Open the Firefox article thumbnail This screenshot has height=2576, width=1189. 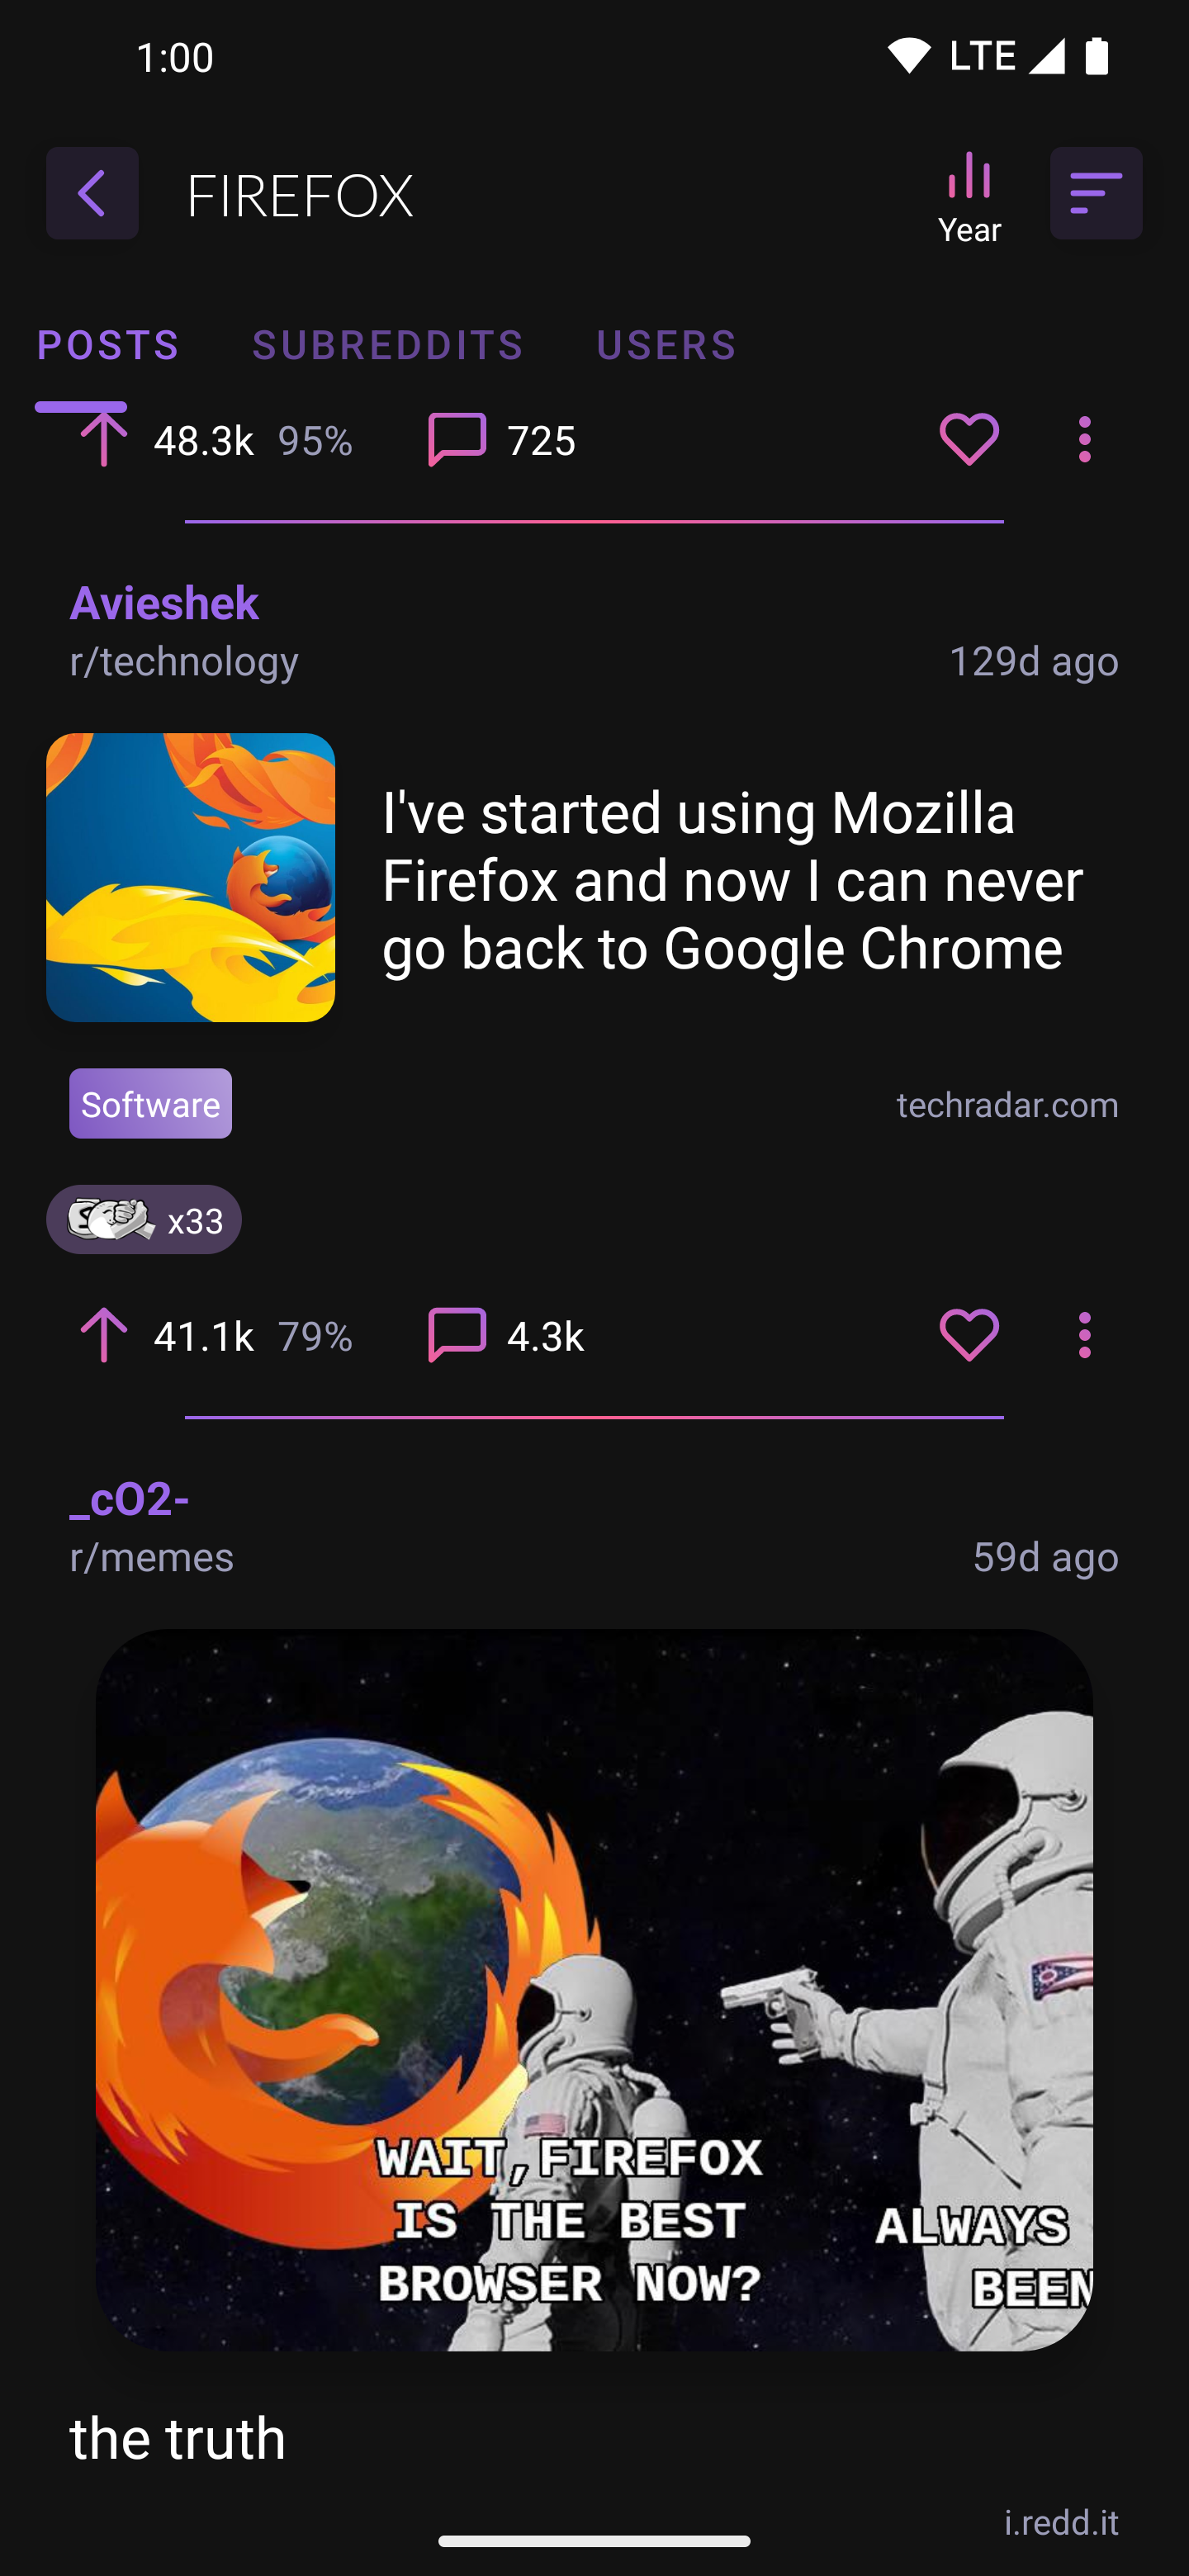[x=190, y=877]
